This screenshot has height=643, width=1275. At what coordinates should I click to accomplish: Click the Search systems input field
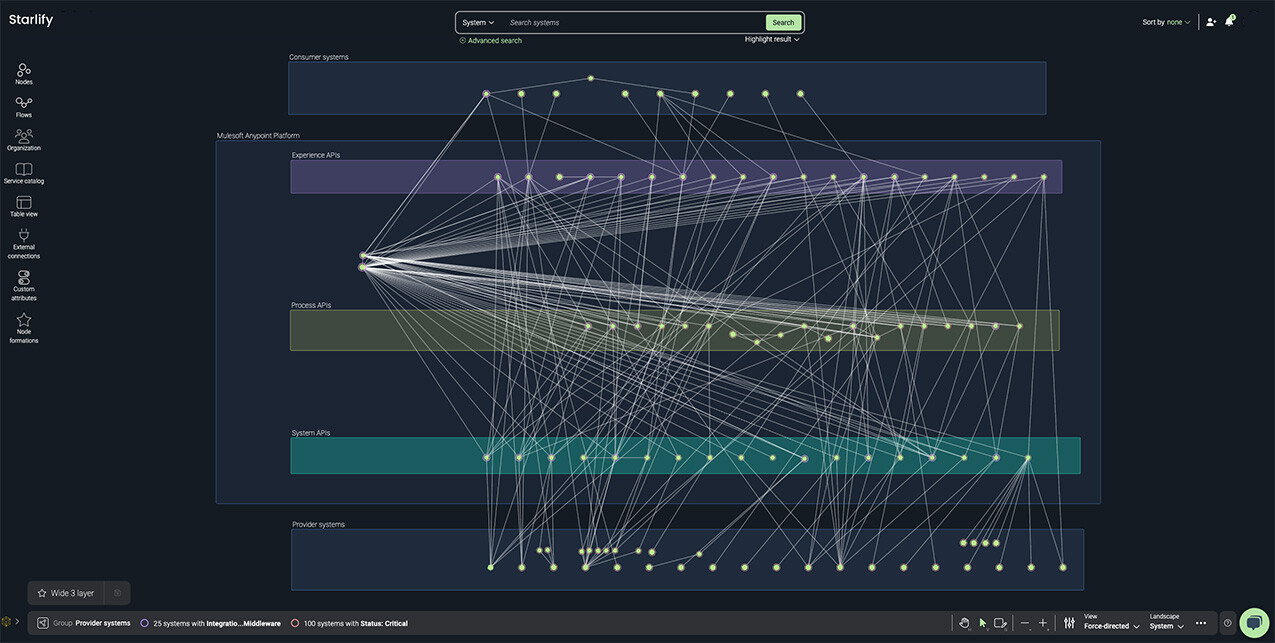click(634, 22)
